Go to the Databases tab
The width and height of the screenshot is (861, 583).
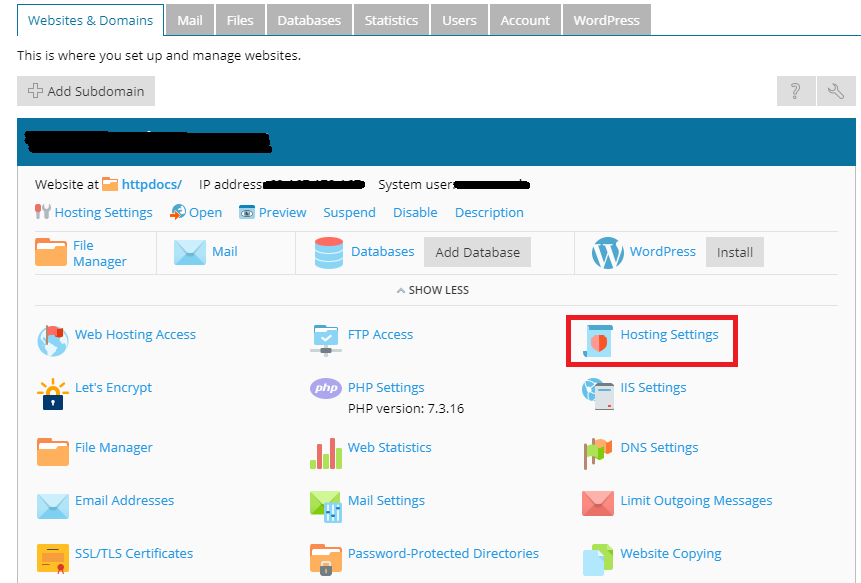coord(309,20)
